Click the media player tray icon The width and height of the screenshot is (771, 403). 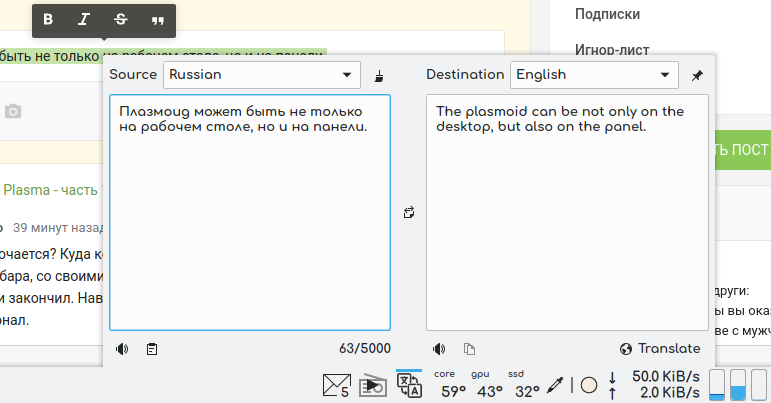pos(372,385)
